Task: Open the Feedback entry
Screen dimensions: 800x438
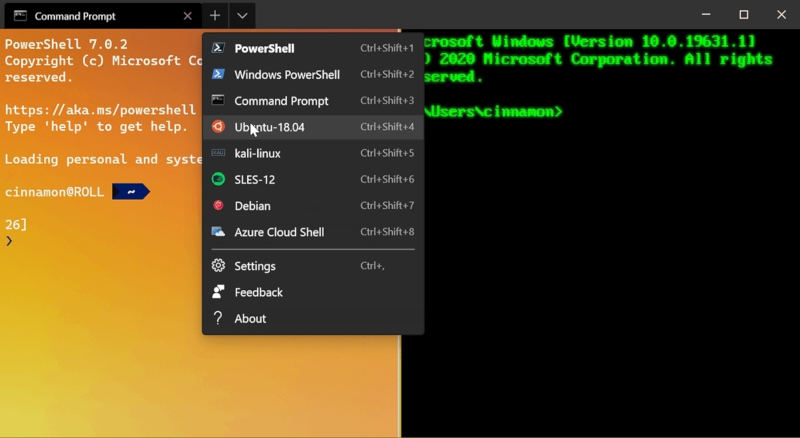Action: pyautogui.click(x=313, y=292)
